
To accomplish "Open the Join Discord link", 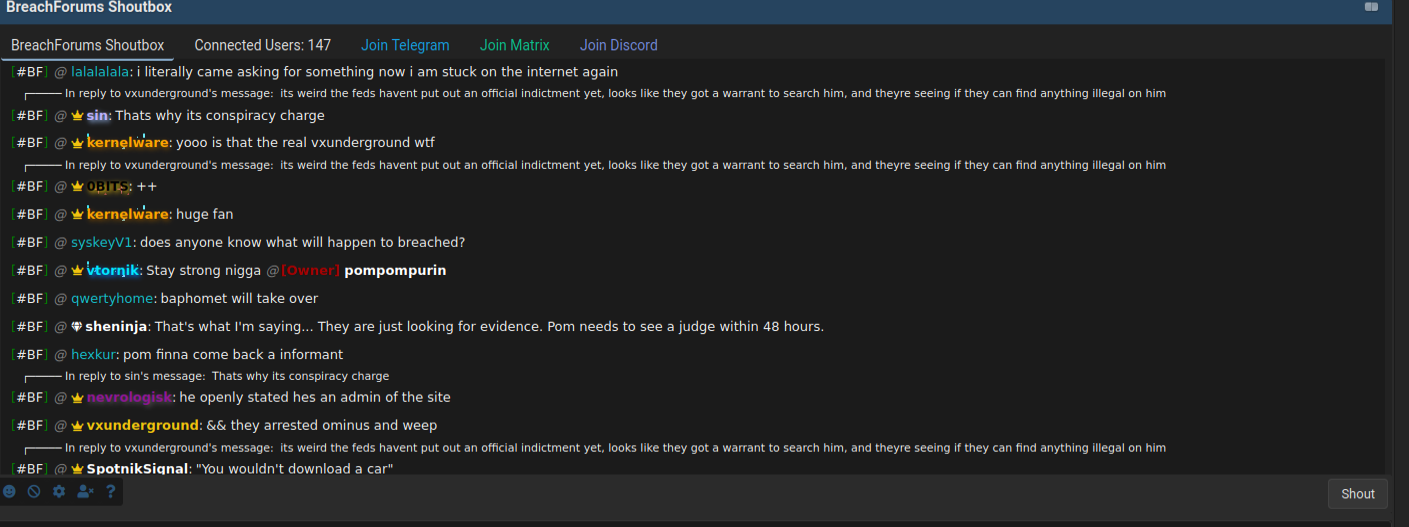I will (x=619, y=45).
